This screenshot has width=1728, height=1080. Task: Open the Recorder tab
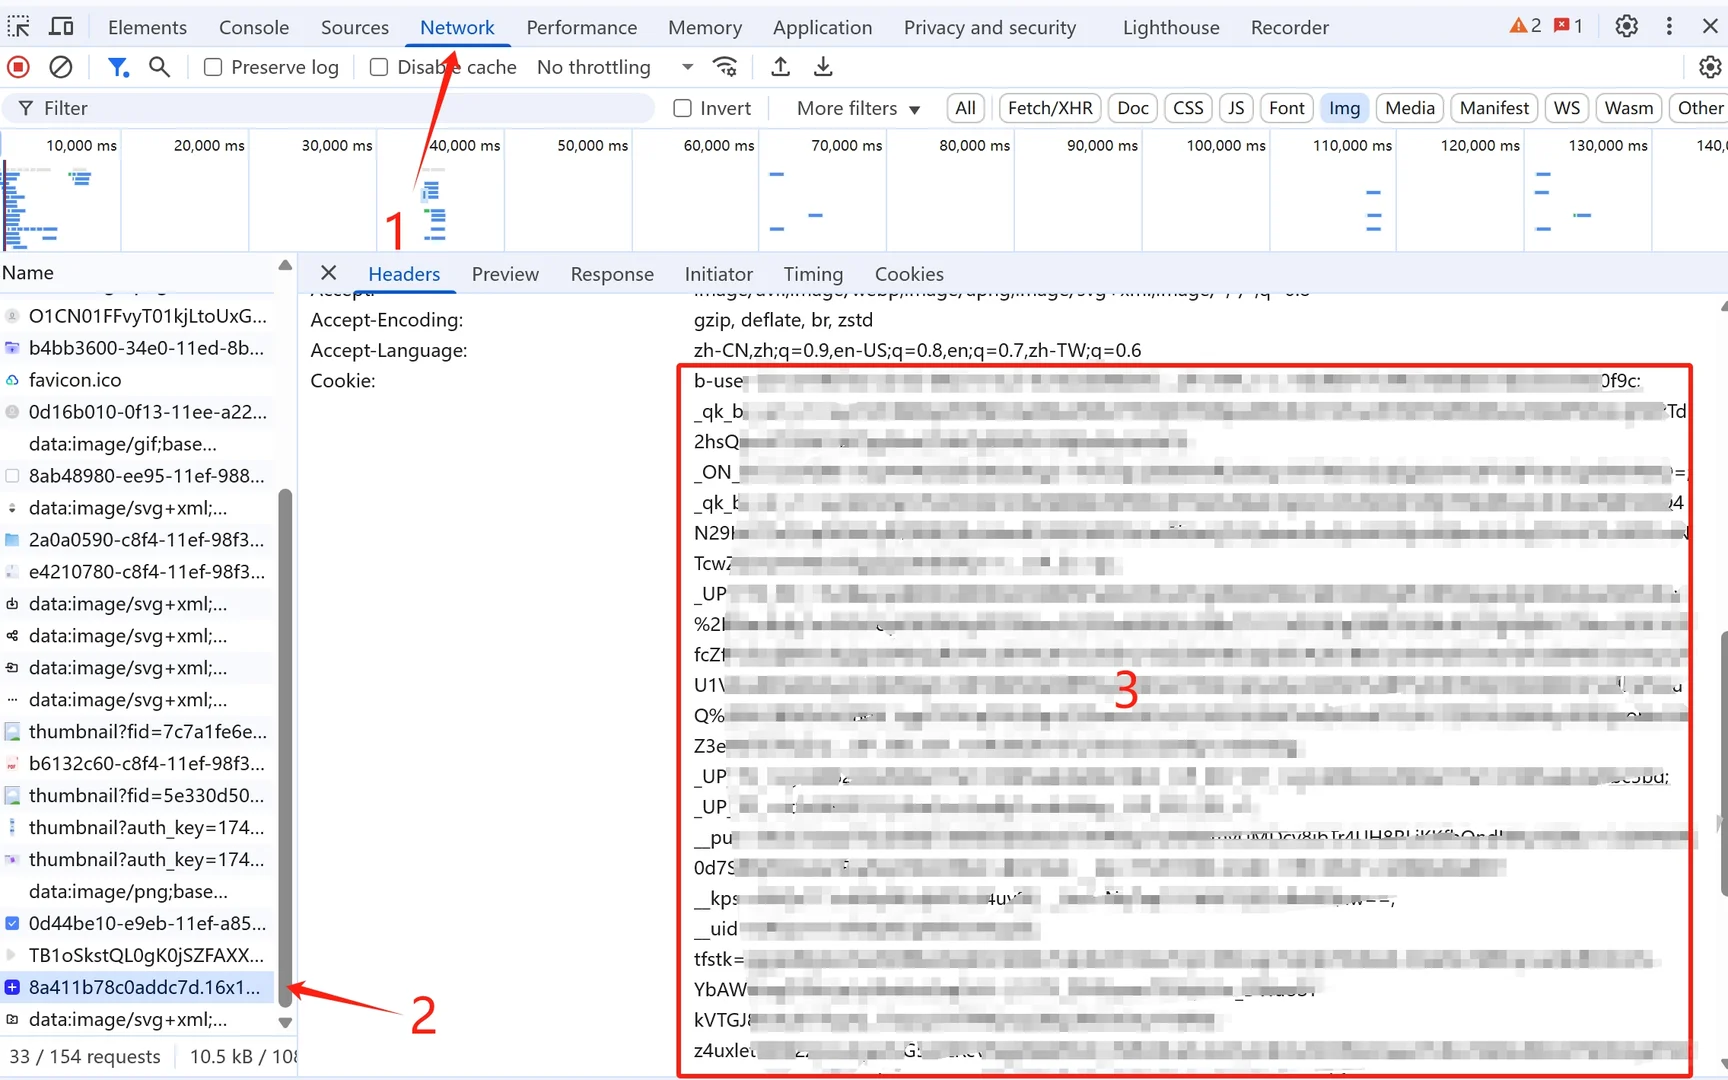(1290, 27)
